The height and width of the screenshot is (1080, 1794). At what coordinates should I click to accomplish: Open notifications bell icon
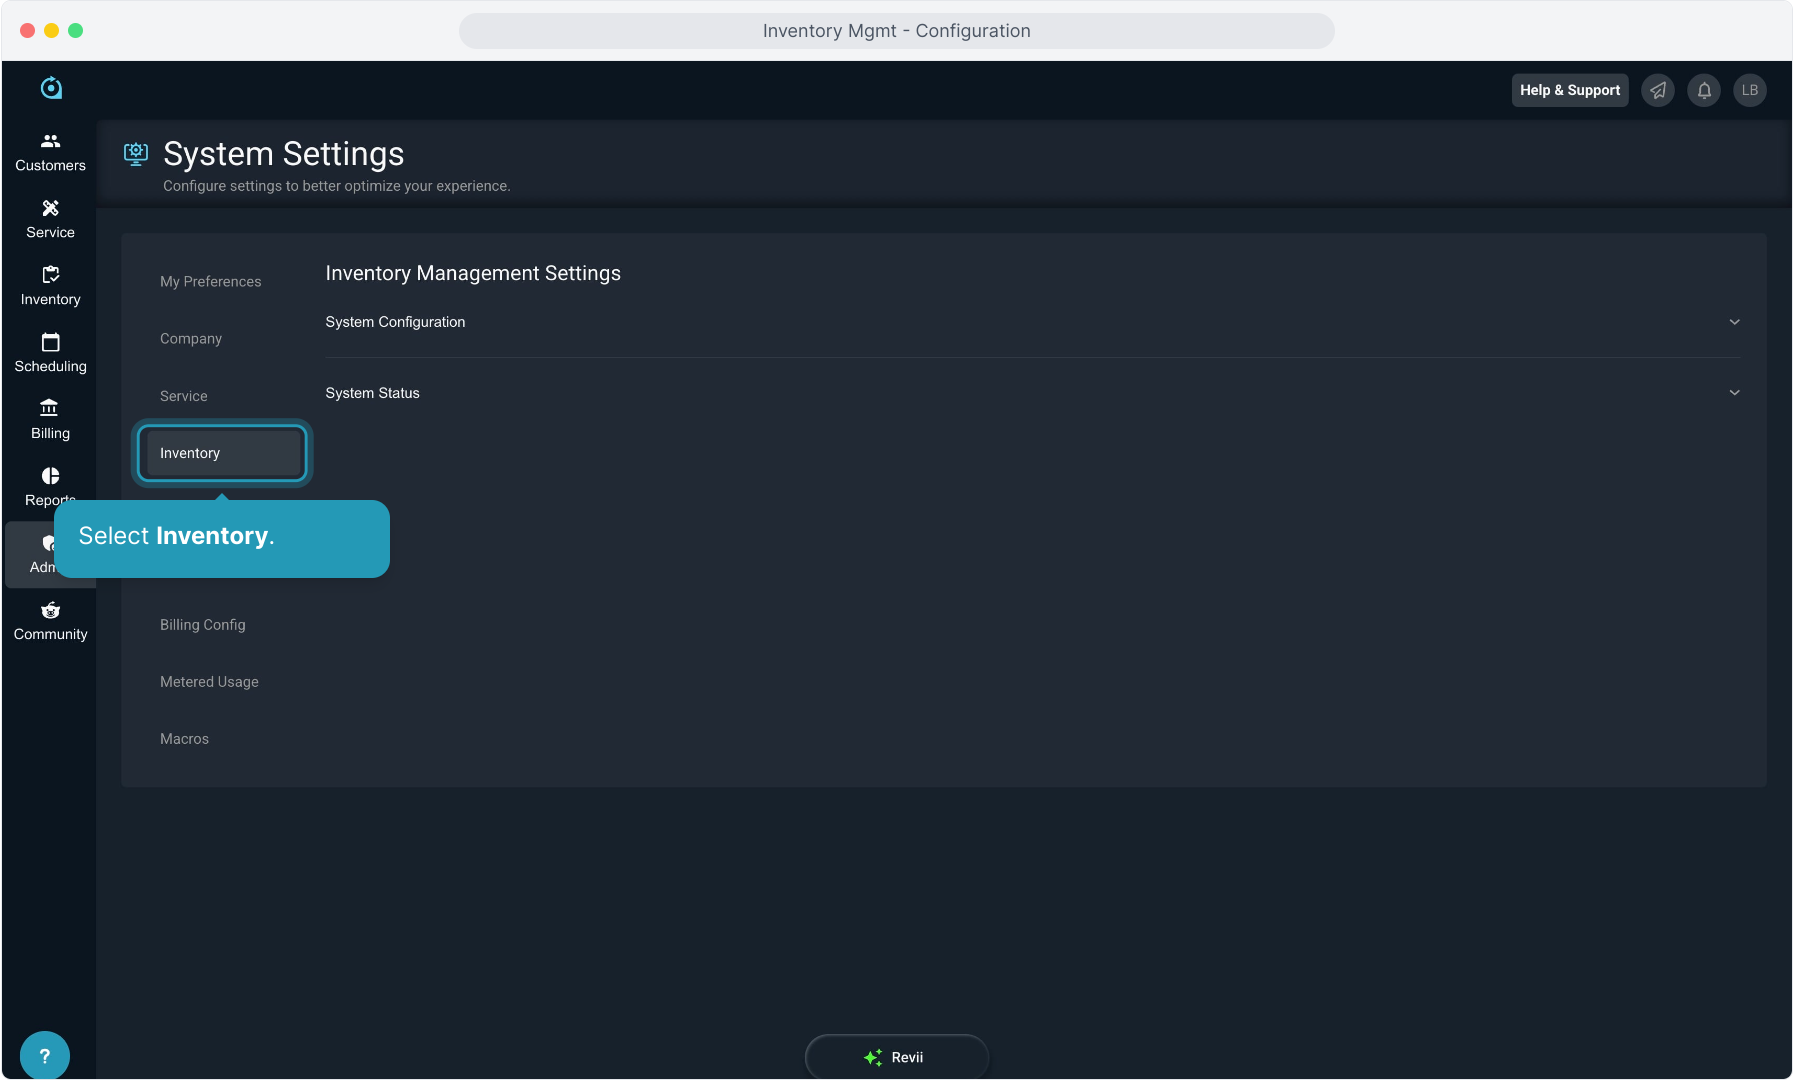[x=1704, y=90]
